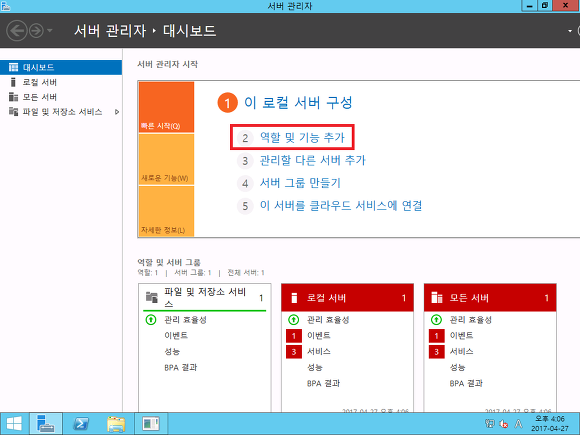
Task: Open BPA 결과 in 모든 서버 tile
Action: coord(466,383)
